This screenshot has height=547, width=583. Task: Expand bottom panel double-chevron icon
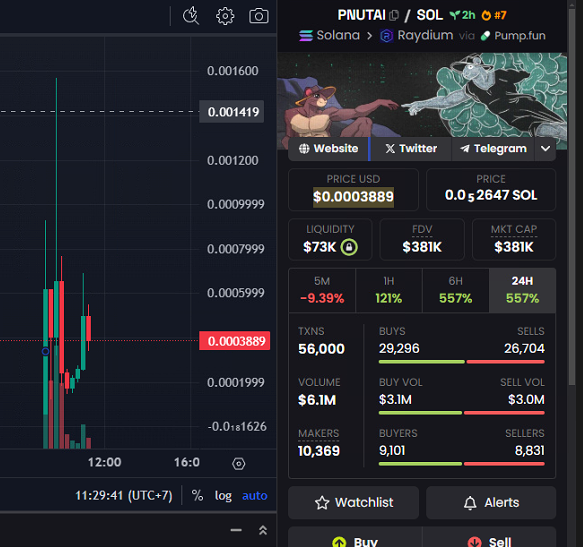(263, 530)
